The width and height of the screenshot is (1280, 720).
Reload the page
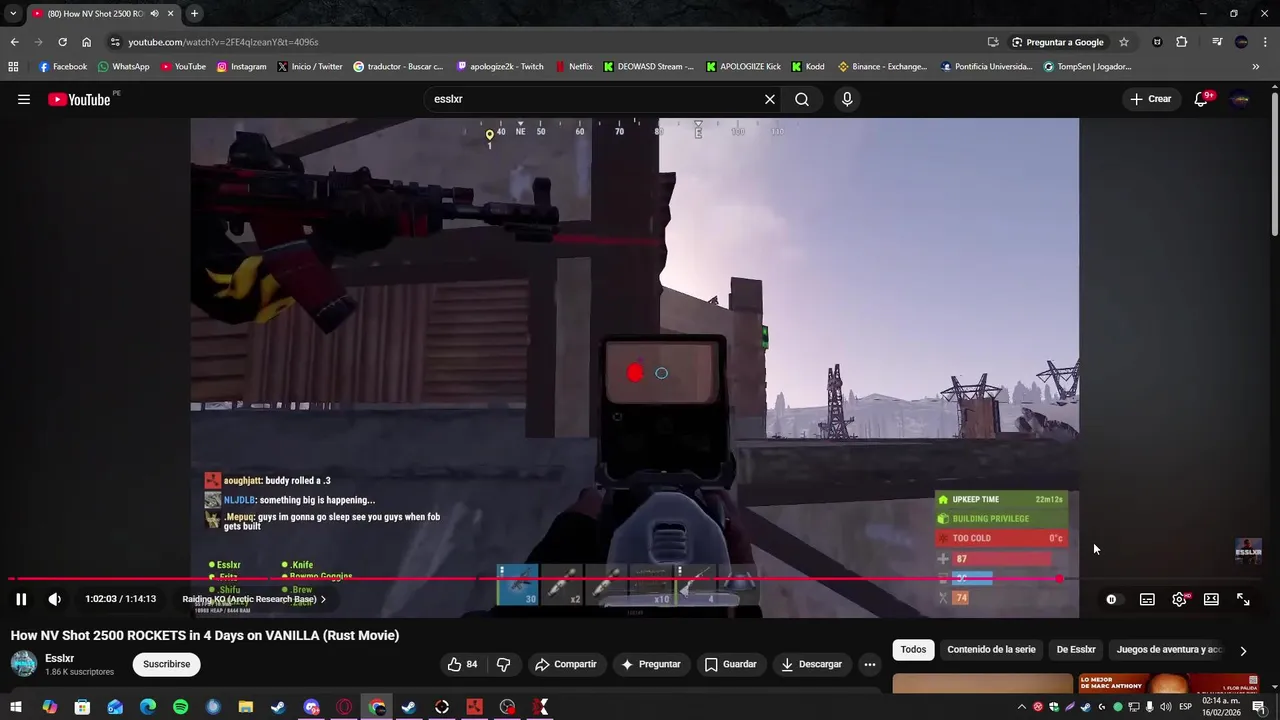pos(62,42)
